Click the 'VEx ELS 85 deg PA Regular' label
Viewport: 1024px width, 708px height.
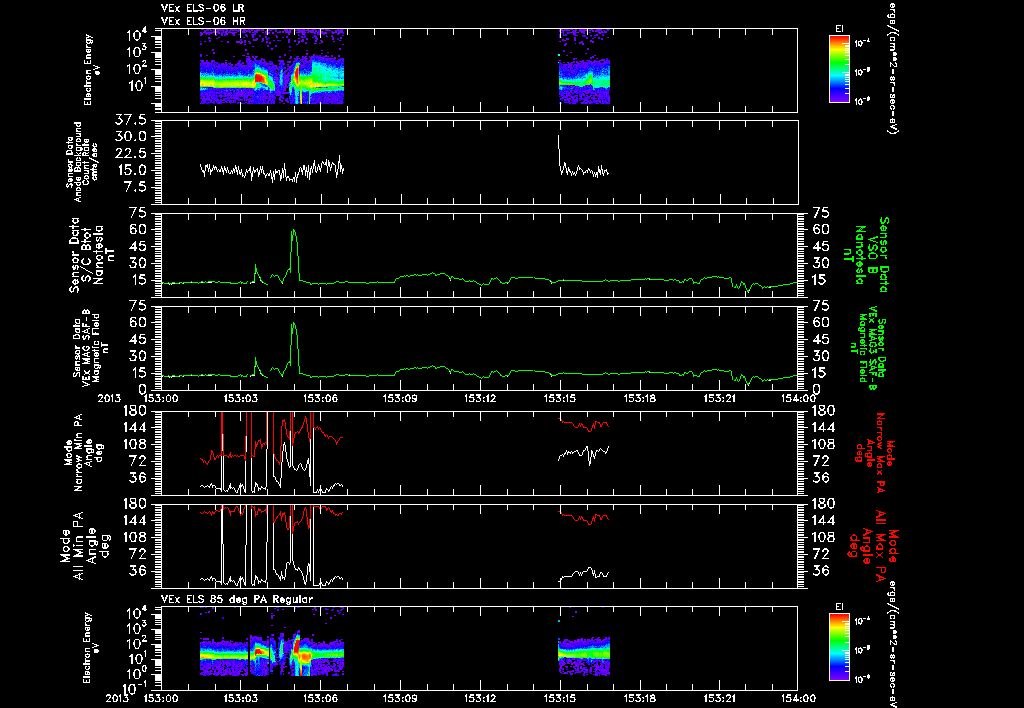[x=237, y=599]
